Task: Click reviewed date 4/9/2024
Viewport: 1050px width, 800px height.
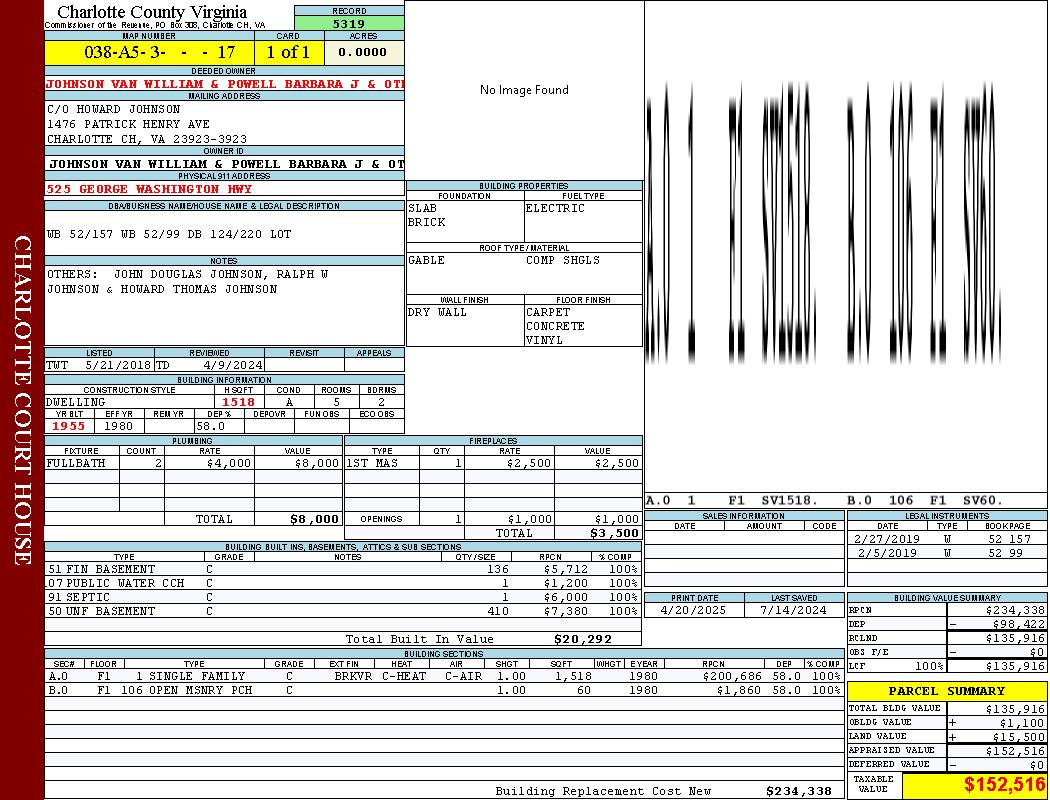Action: [233, 366]
